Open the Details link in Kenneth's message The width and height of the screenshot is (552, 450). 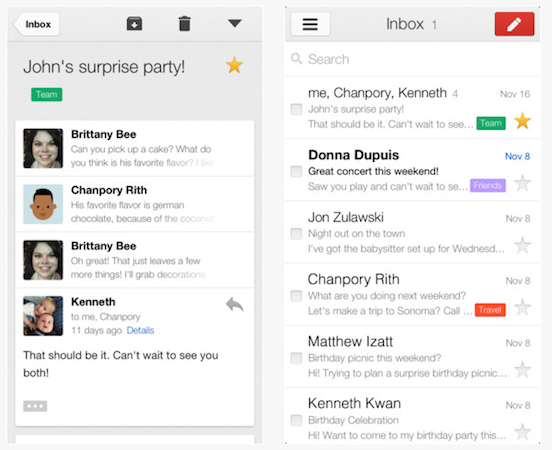pos(140,330)
